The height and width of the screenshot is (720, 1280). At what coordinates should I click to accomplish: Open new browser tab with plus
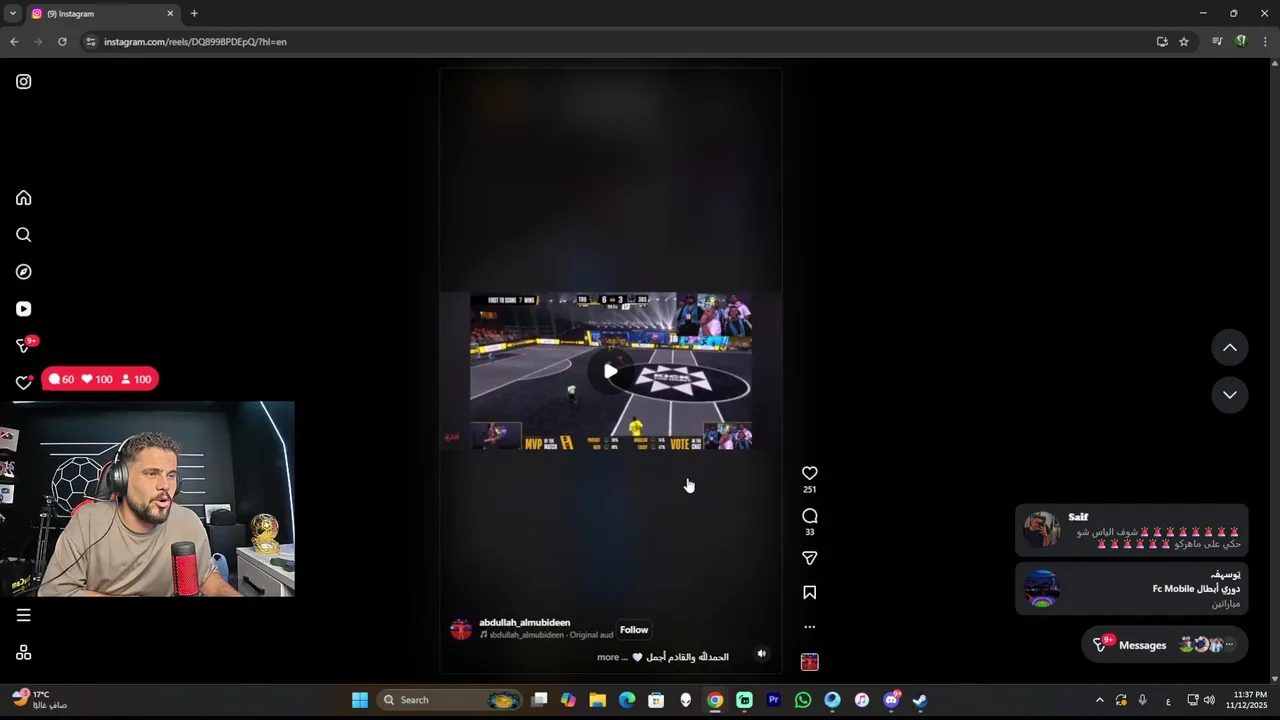pos(194,13)
